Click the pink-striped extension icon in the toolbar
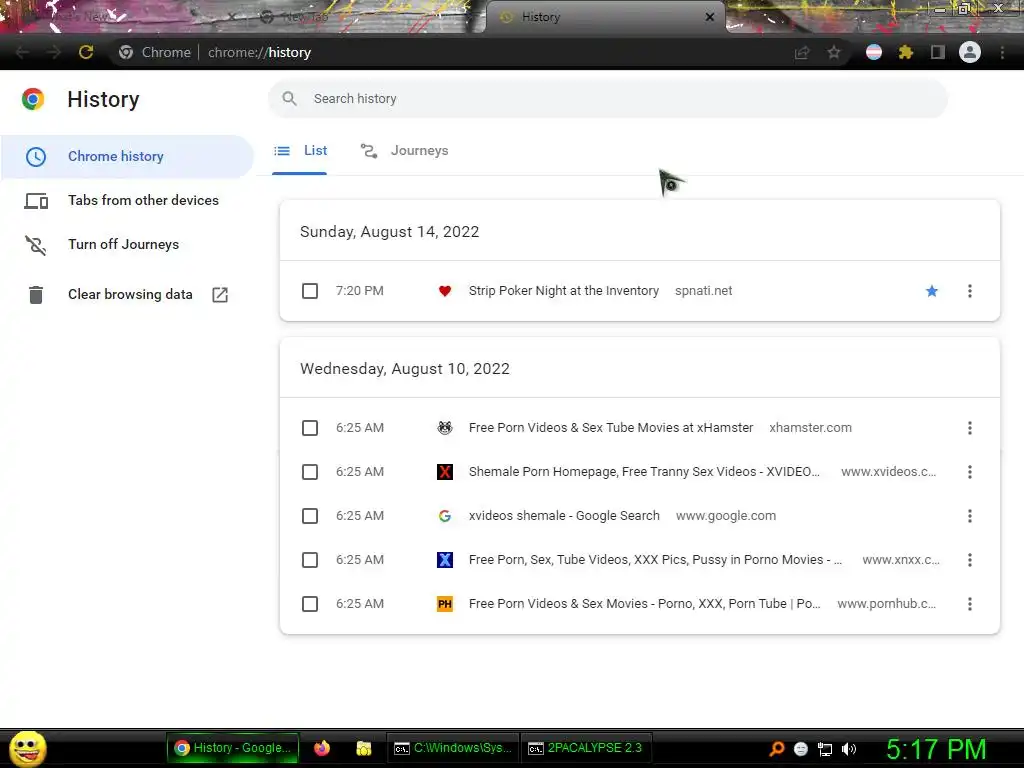Screen dimensions: 1024x768 click(x=874, y=52)
